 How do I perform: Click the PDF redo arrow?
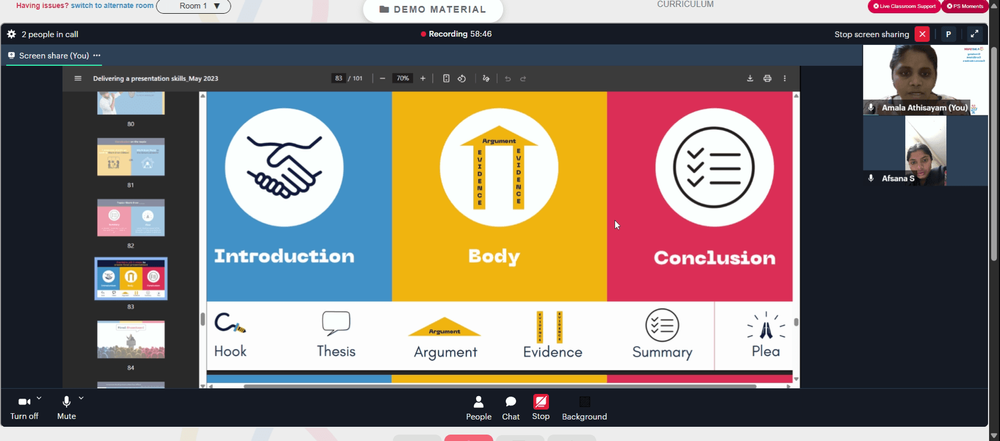(523, 78)
